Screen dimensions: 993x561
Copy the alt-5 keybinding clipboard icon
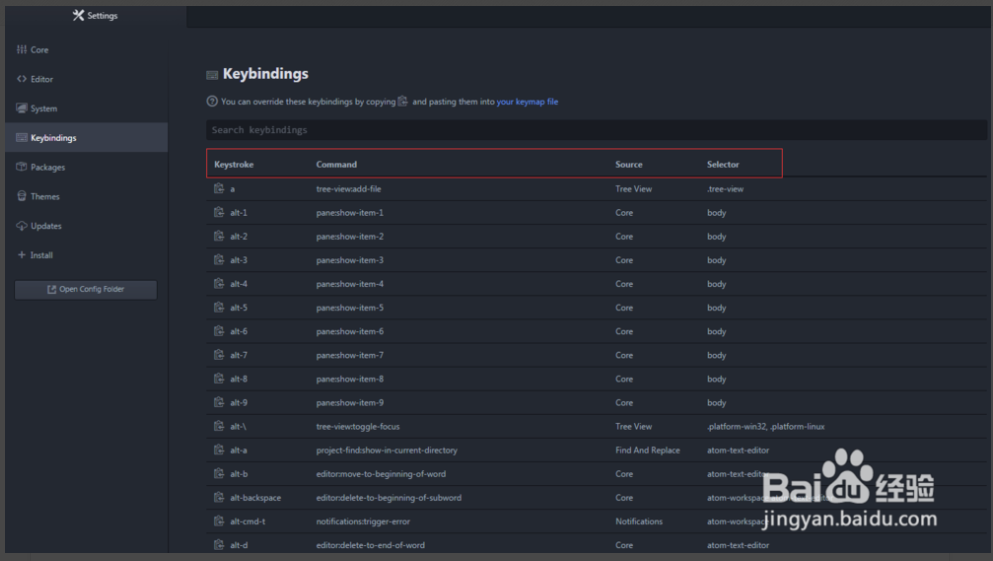pyautogui.click(x=218, y=307)
